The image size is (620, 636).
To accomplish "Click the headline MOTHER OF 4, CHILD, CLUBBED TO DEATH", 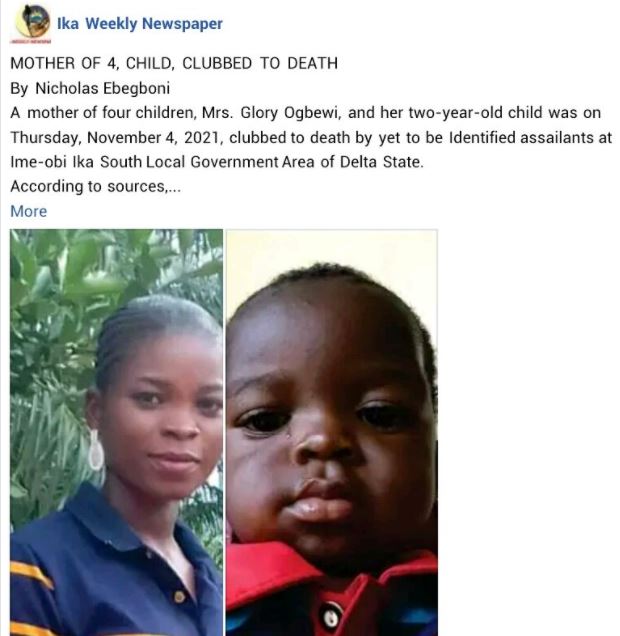I will tap(174, 64).
